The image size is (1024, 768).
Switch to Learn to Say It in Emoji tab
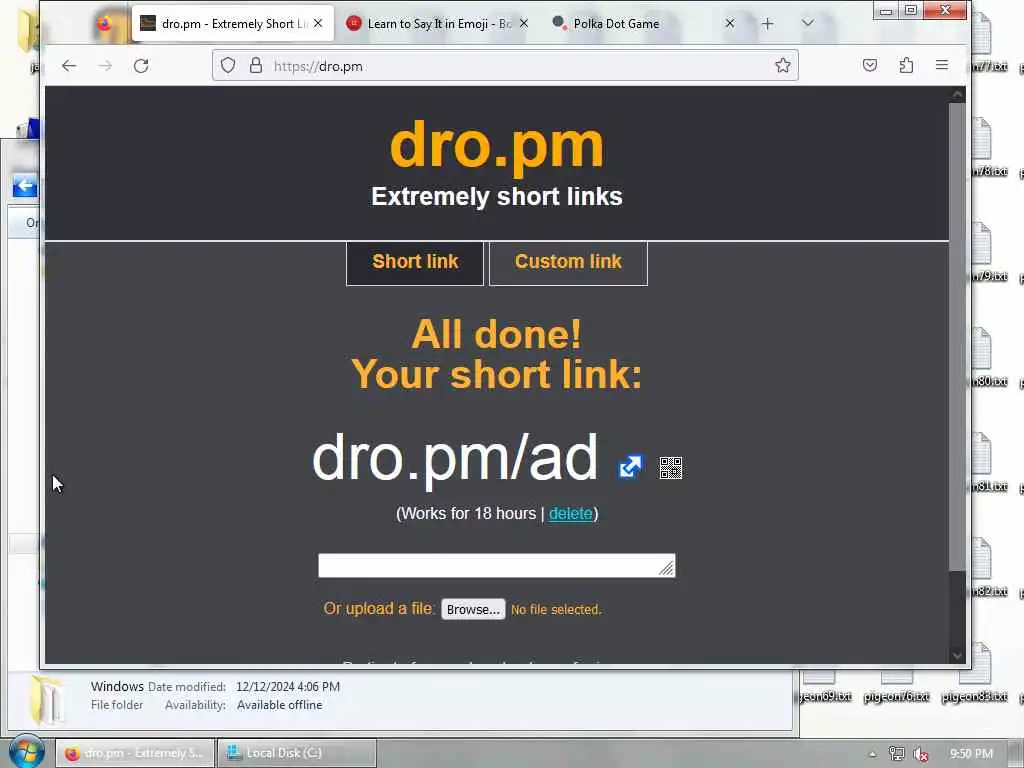[438, 24]
